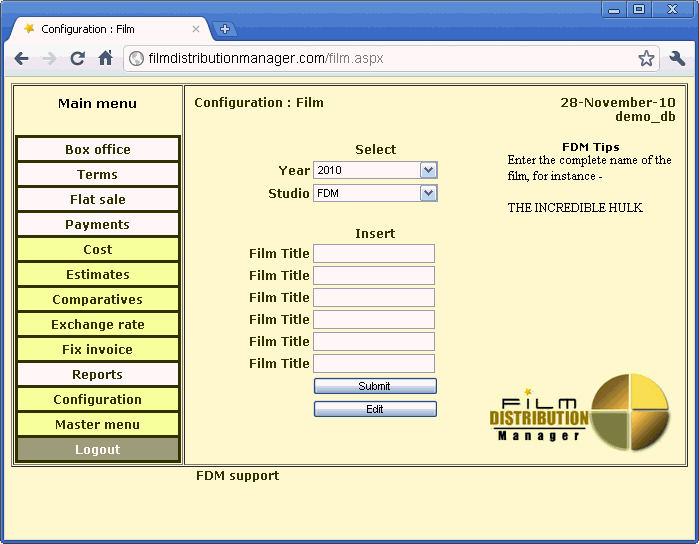Open Box office from main menu
The height and width of the screenshot is (544, 699).
click(98, 150)
